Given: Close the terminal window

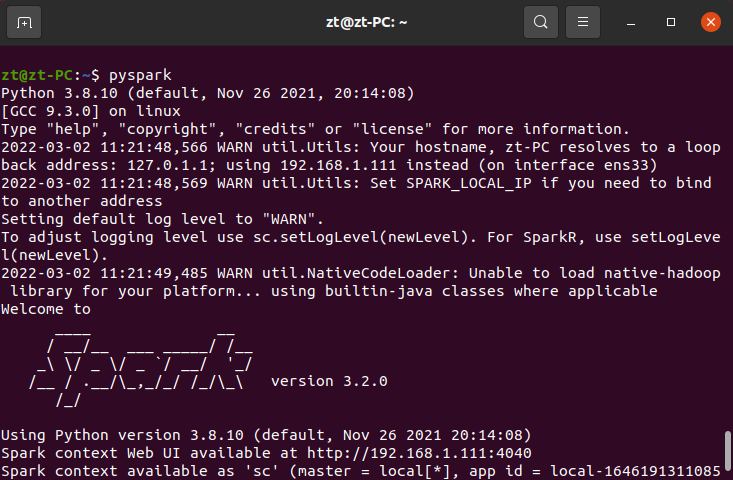Looking at the screenshot, I should tap(711, 22).
